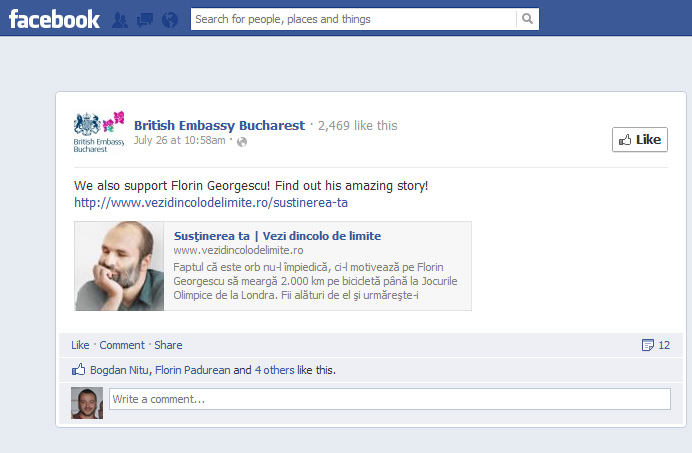Open notifications globe icon in top bar
The image size is (692, 453).
click(x=170, y=20)
